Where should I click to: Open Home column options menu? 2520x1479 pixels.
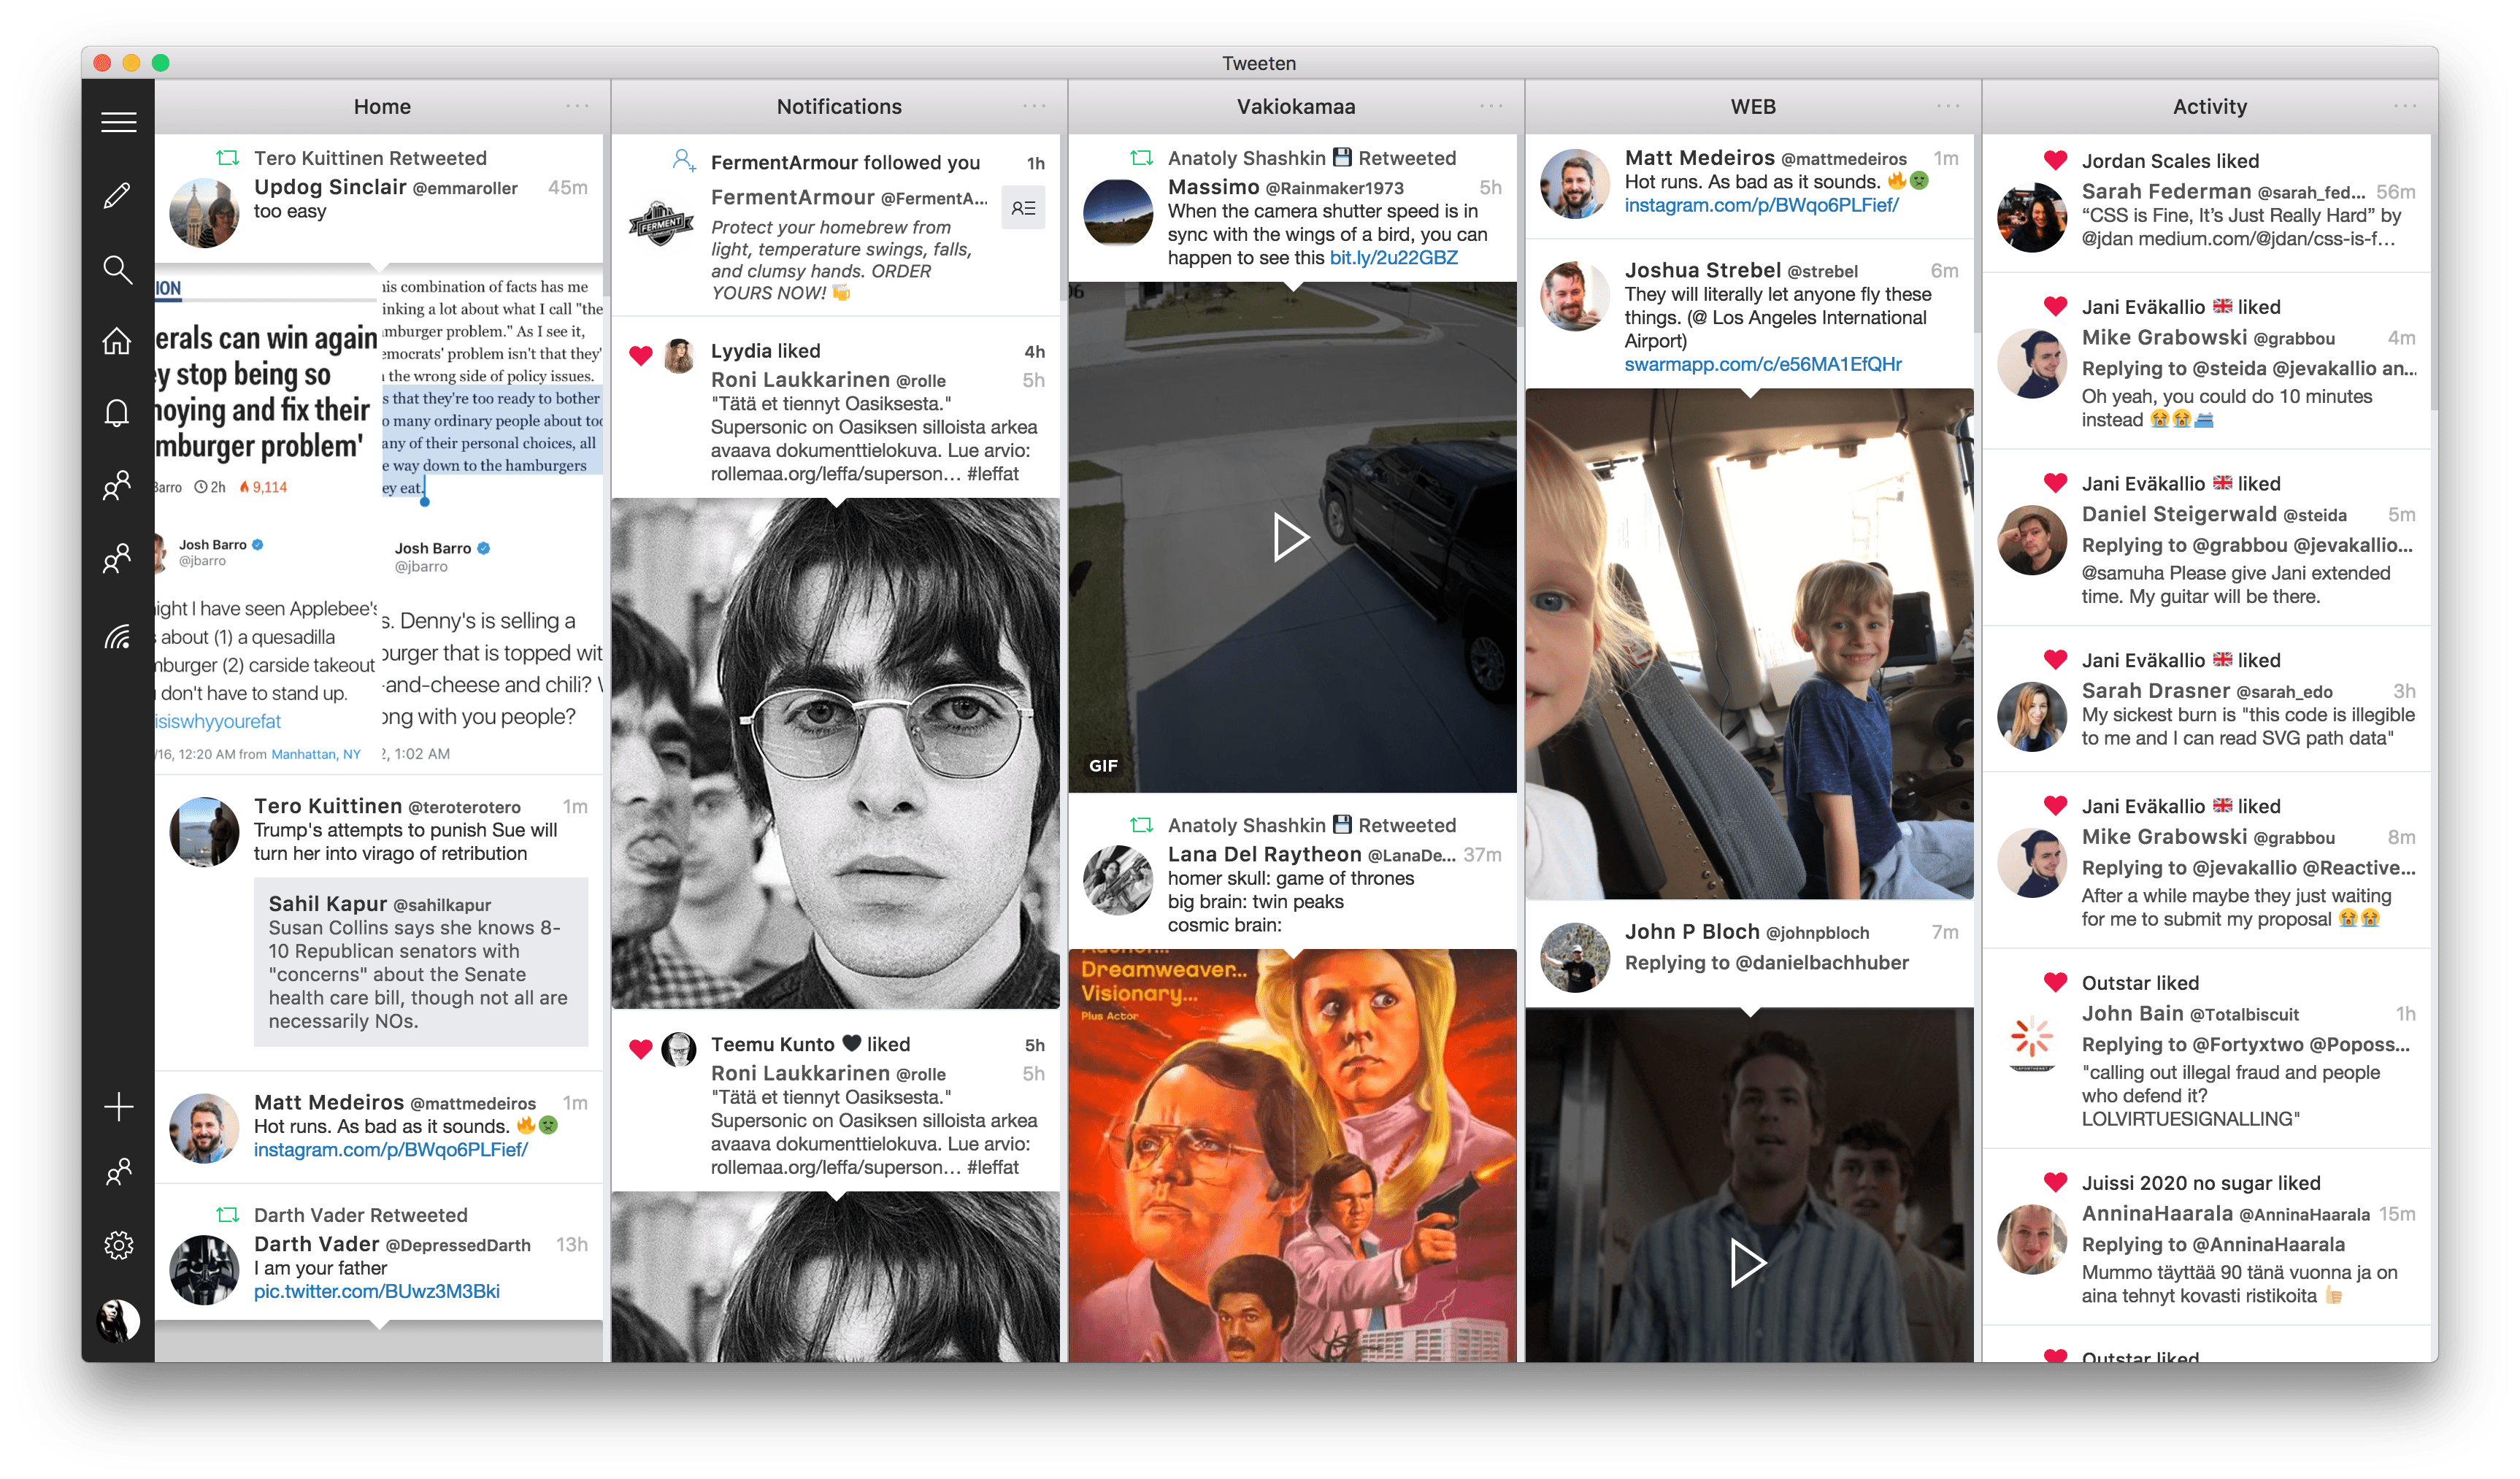click(577, 106)
